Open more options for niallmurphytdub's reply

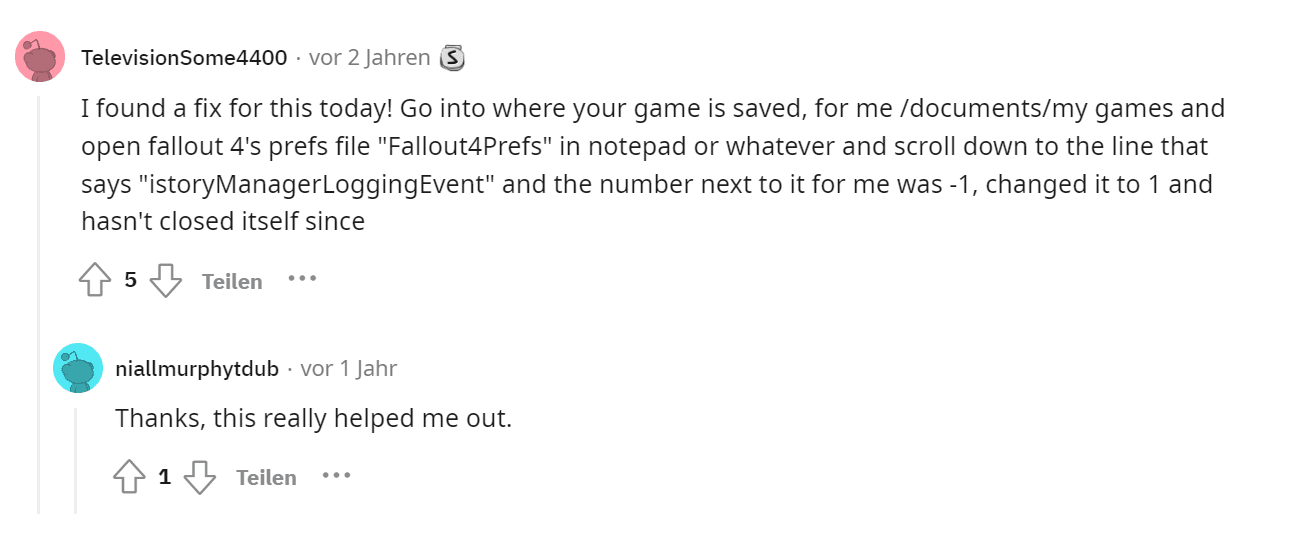(x=336, y=476)
